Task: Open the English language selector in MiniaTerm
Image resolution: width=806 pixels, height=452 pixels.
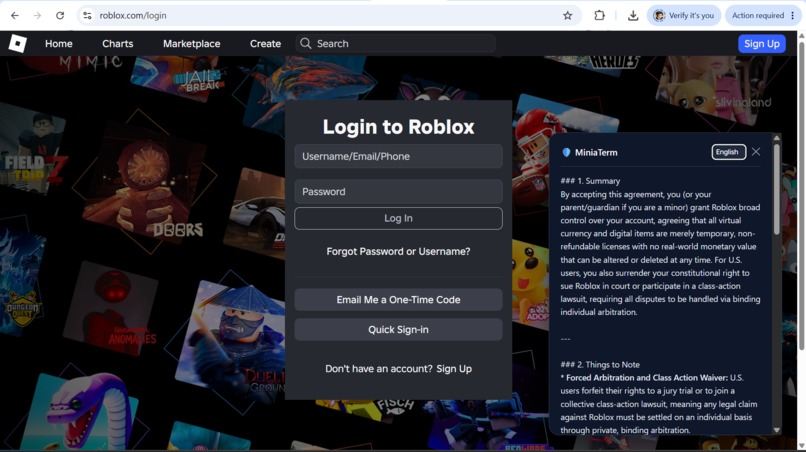Action: (728, 152)
